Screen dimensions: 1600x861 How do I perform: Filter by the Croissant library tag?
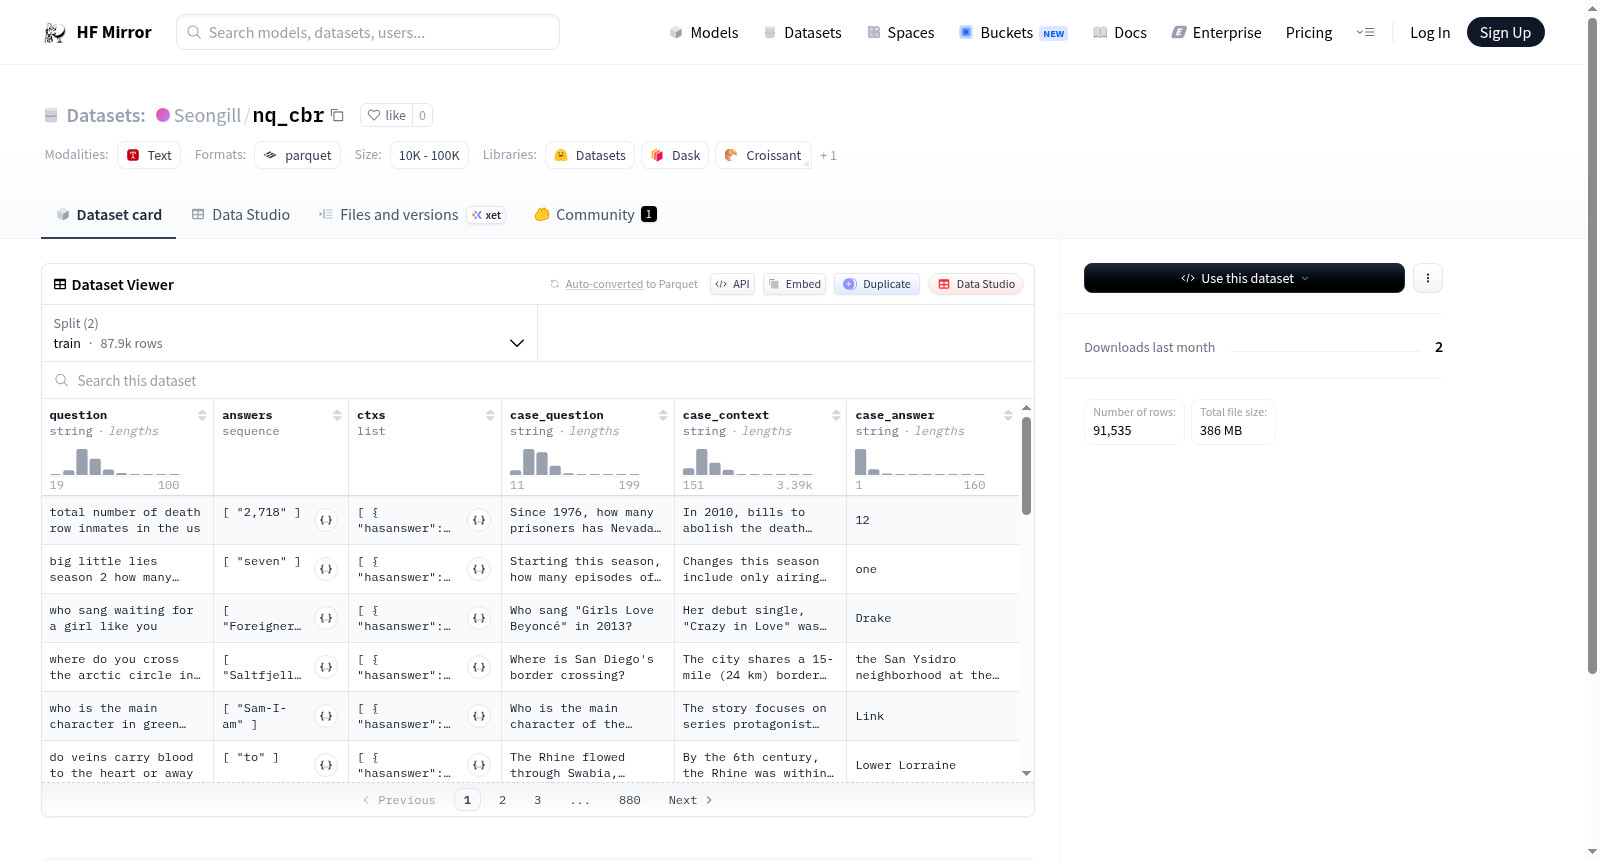click(x=763, y=155)
